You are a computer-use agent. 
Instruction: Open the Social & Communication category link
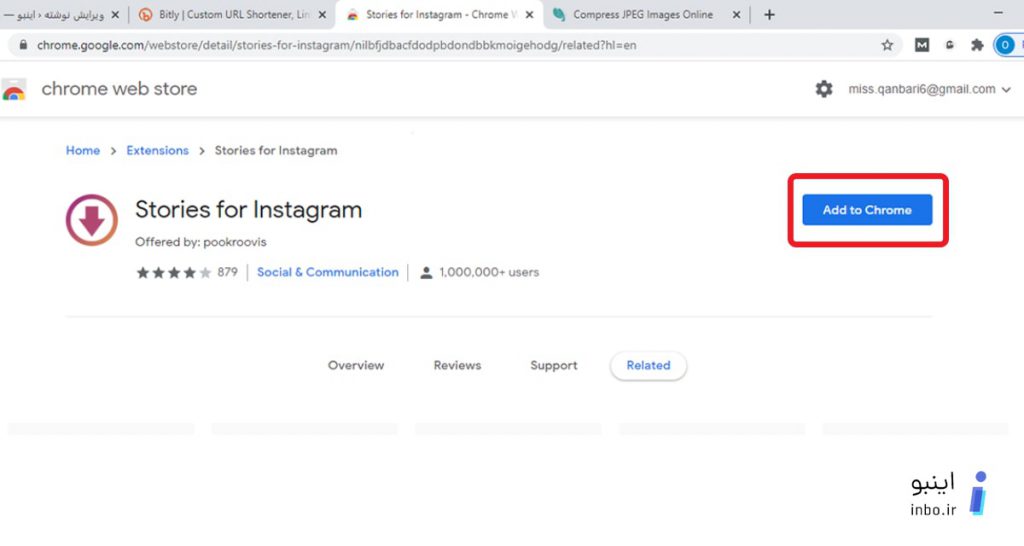[327, 272]
